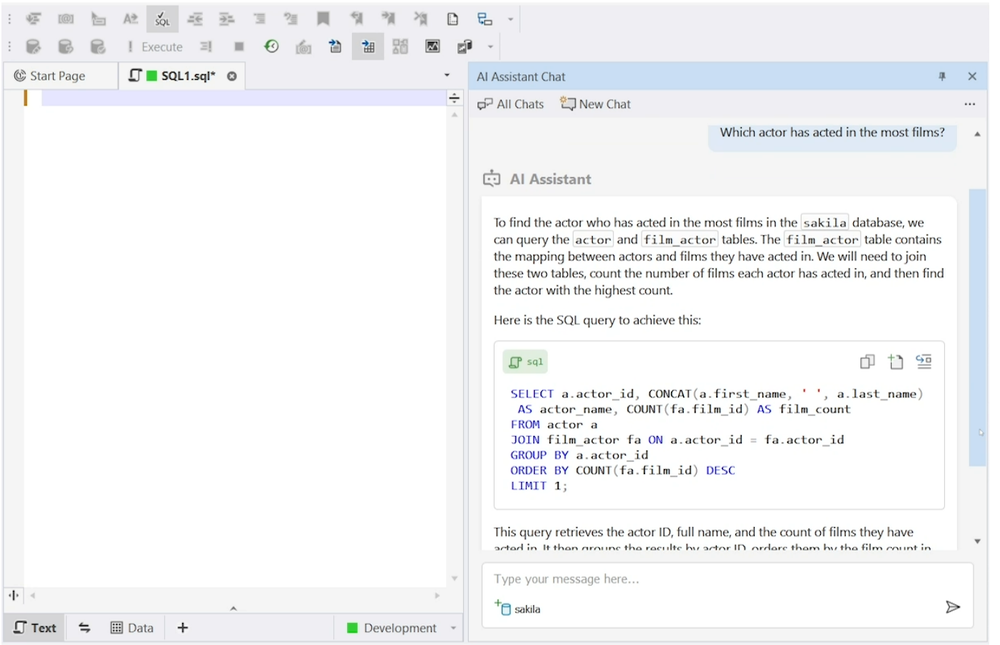This screenshot has width=1000, height=645.
Task: Click the send message paper plane icon
Action: (x=952, y=605)
